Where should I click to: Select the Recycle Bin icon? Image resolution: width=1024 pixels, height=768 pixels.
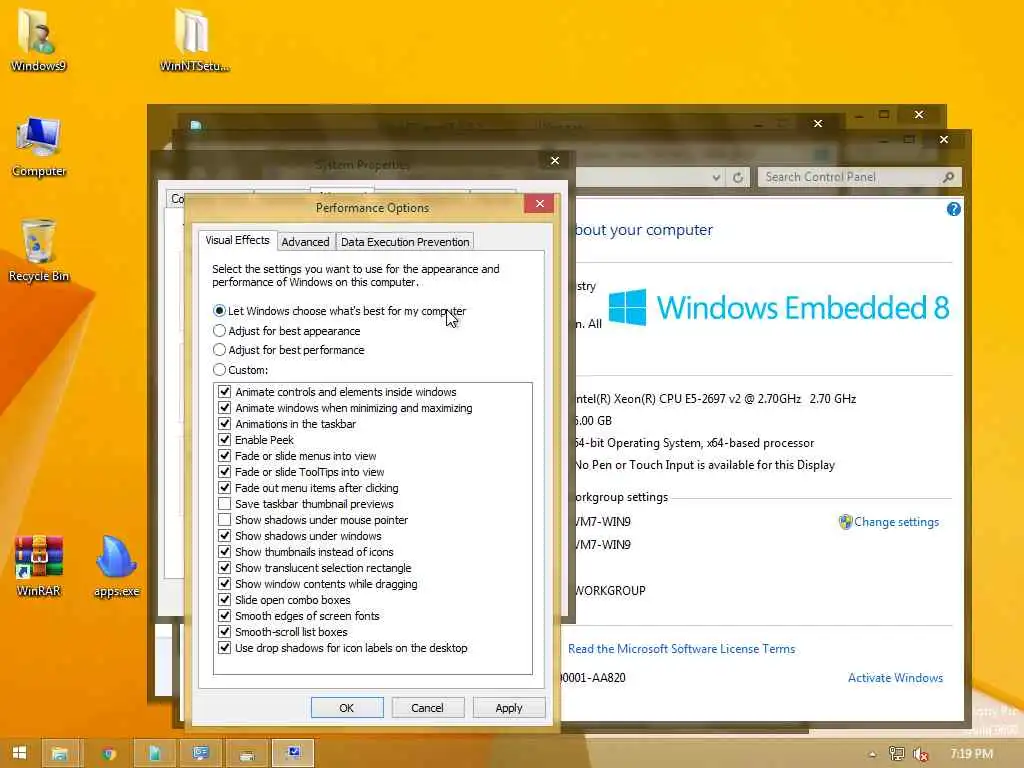point(39,251)
